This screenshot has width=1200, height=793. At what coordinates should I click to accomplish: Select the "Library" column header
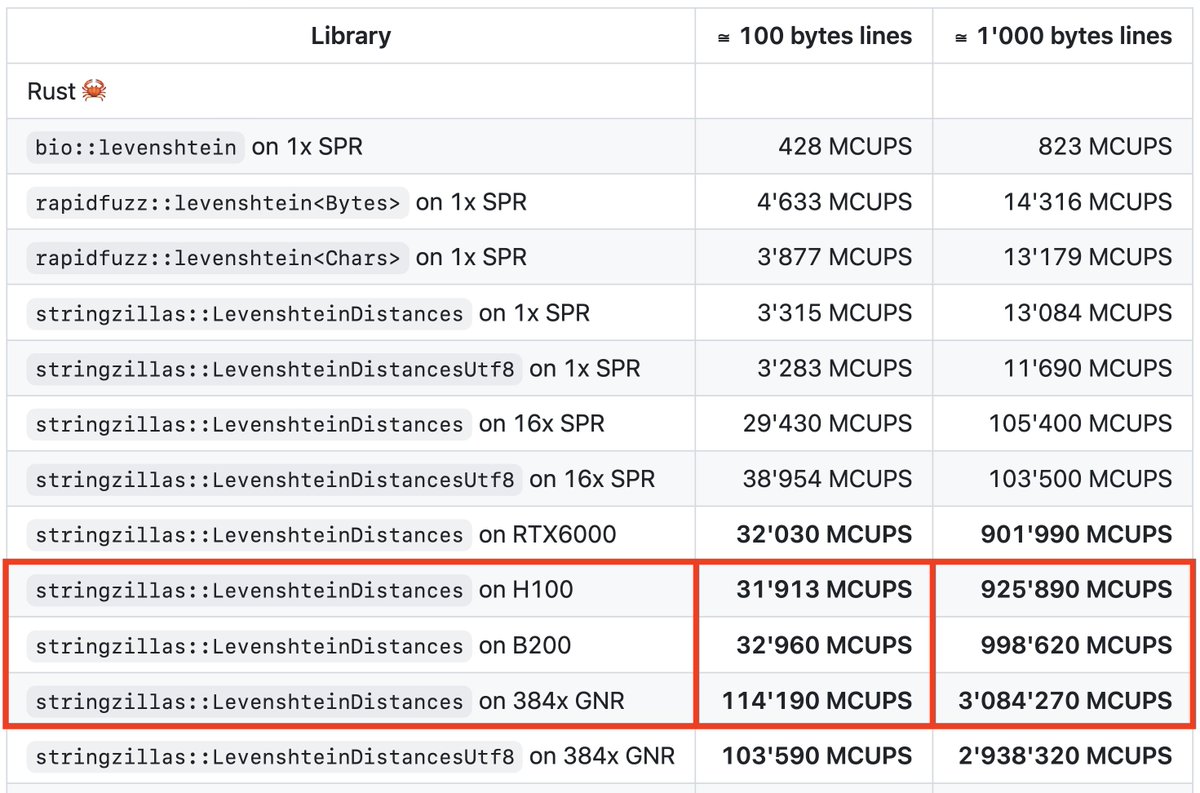pos(351,36)
